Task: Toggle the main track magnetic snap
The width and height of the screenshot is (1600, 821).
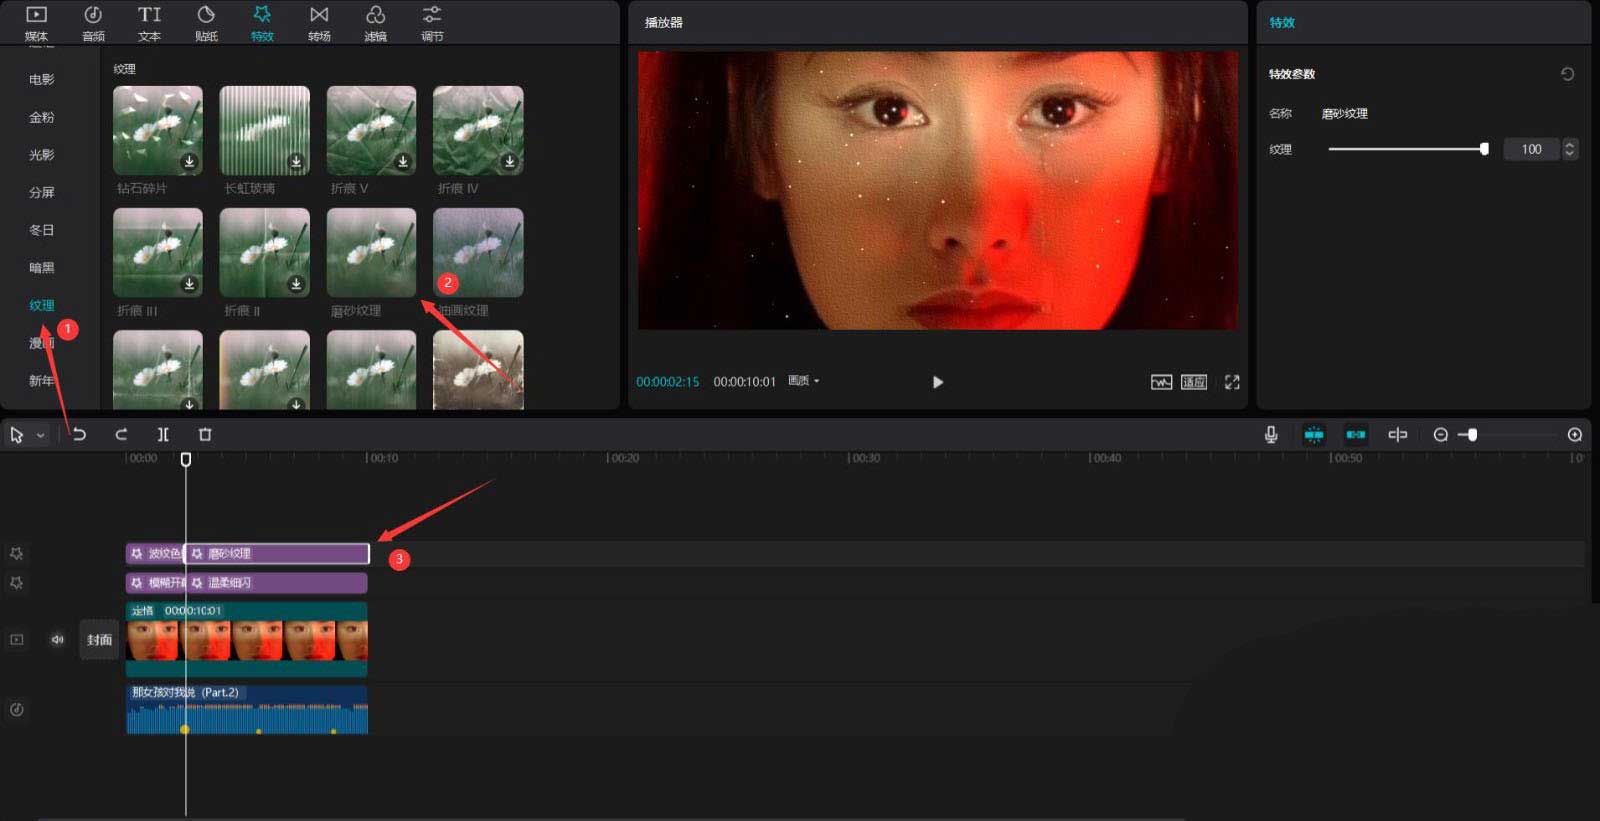Action: pos(1314,434)
